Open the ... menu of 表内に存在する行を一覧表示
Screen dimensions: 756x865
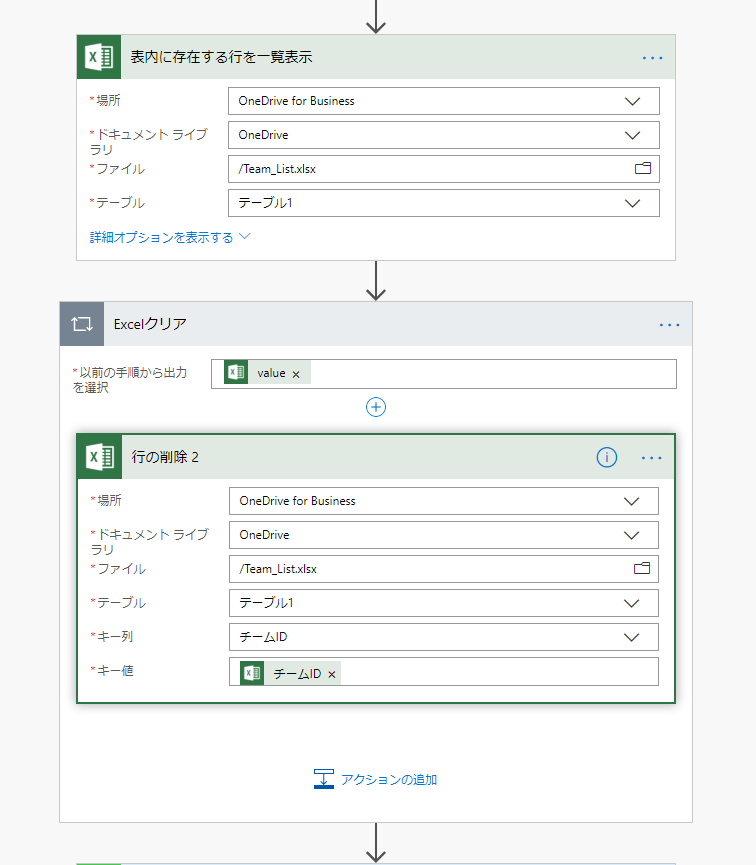[653, 57]
